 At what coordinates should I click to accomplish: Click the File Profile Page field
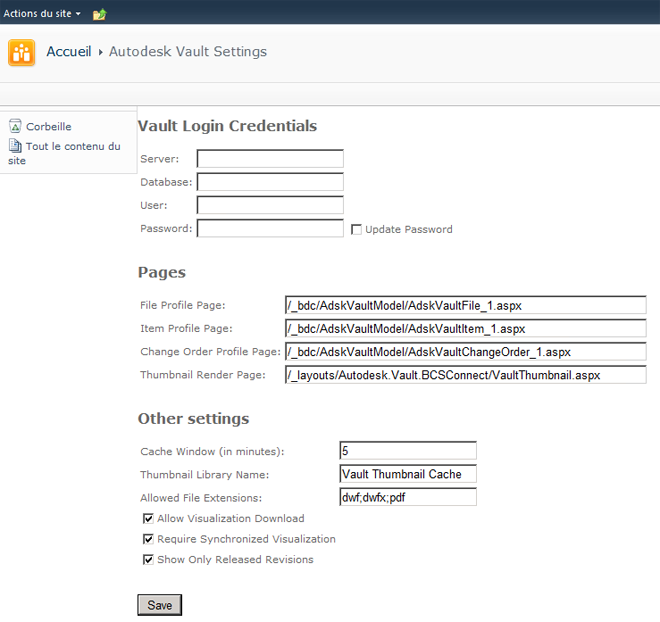coord(466,305)
